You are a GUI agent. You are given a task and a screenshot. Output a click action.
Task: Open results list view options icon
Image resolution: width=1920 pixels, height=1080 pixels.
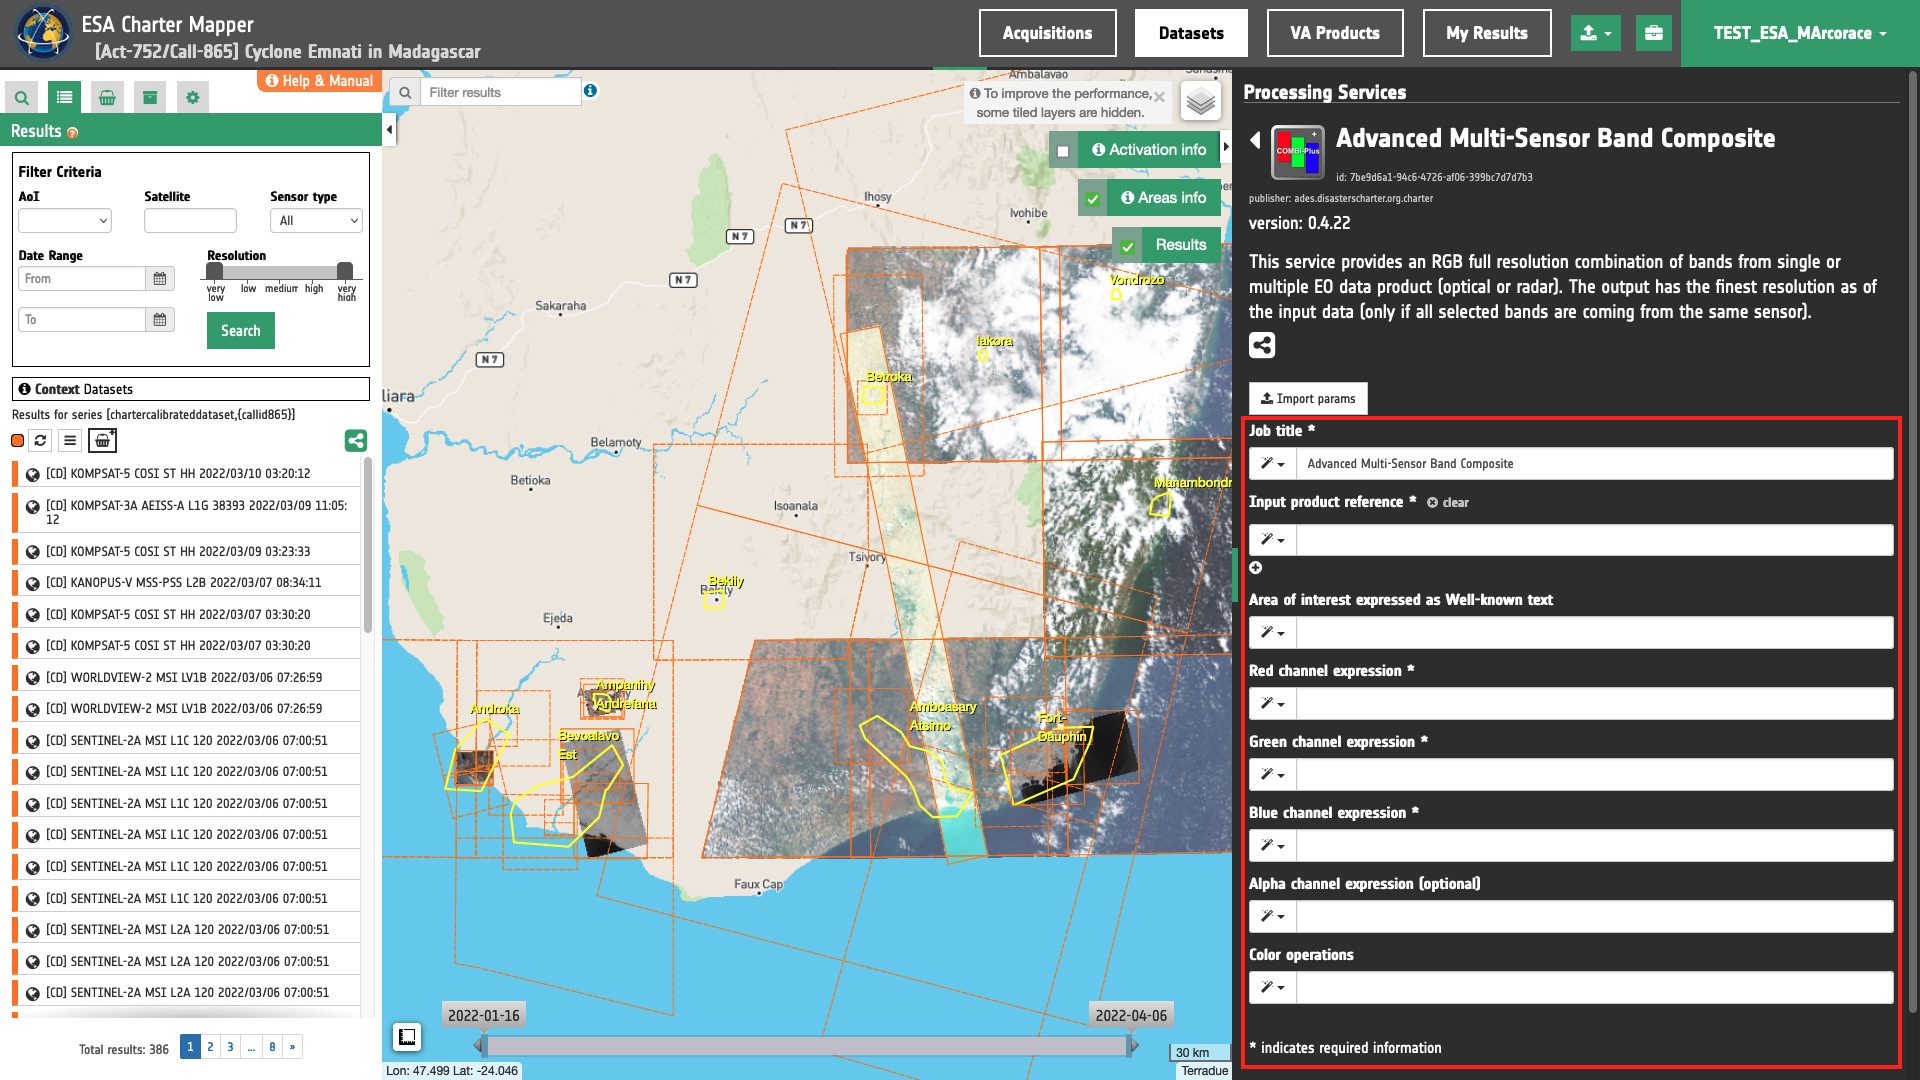(70, 440)
